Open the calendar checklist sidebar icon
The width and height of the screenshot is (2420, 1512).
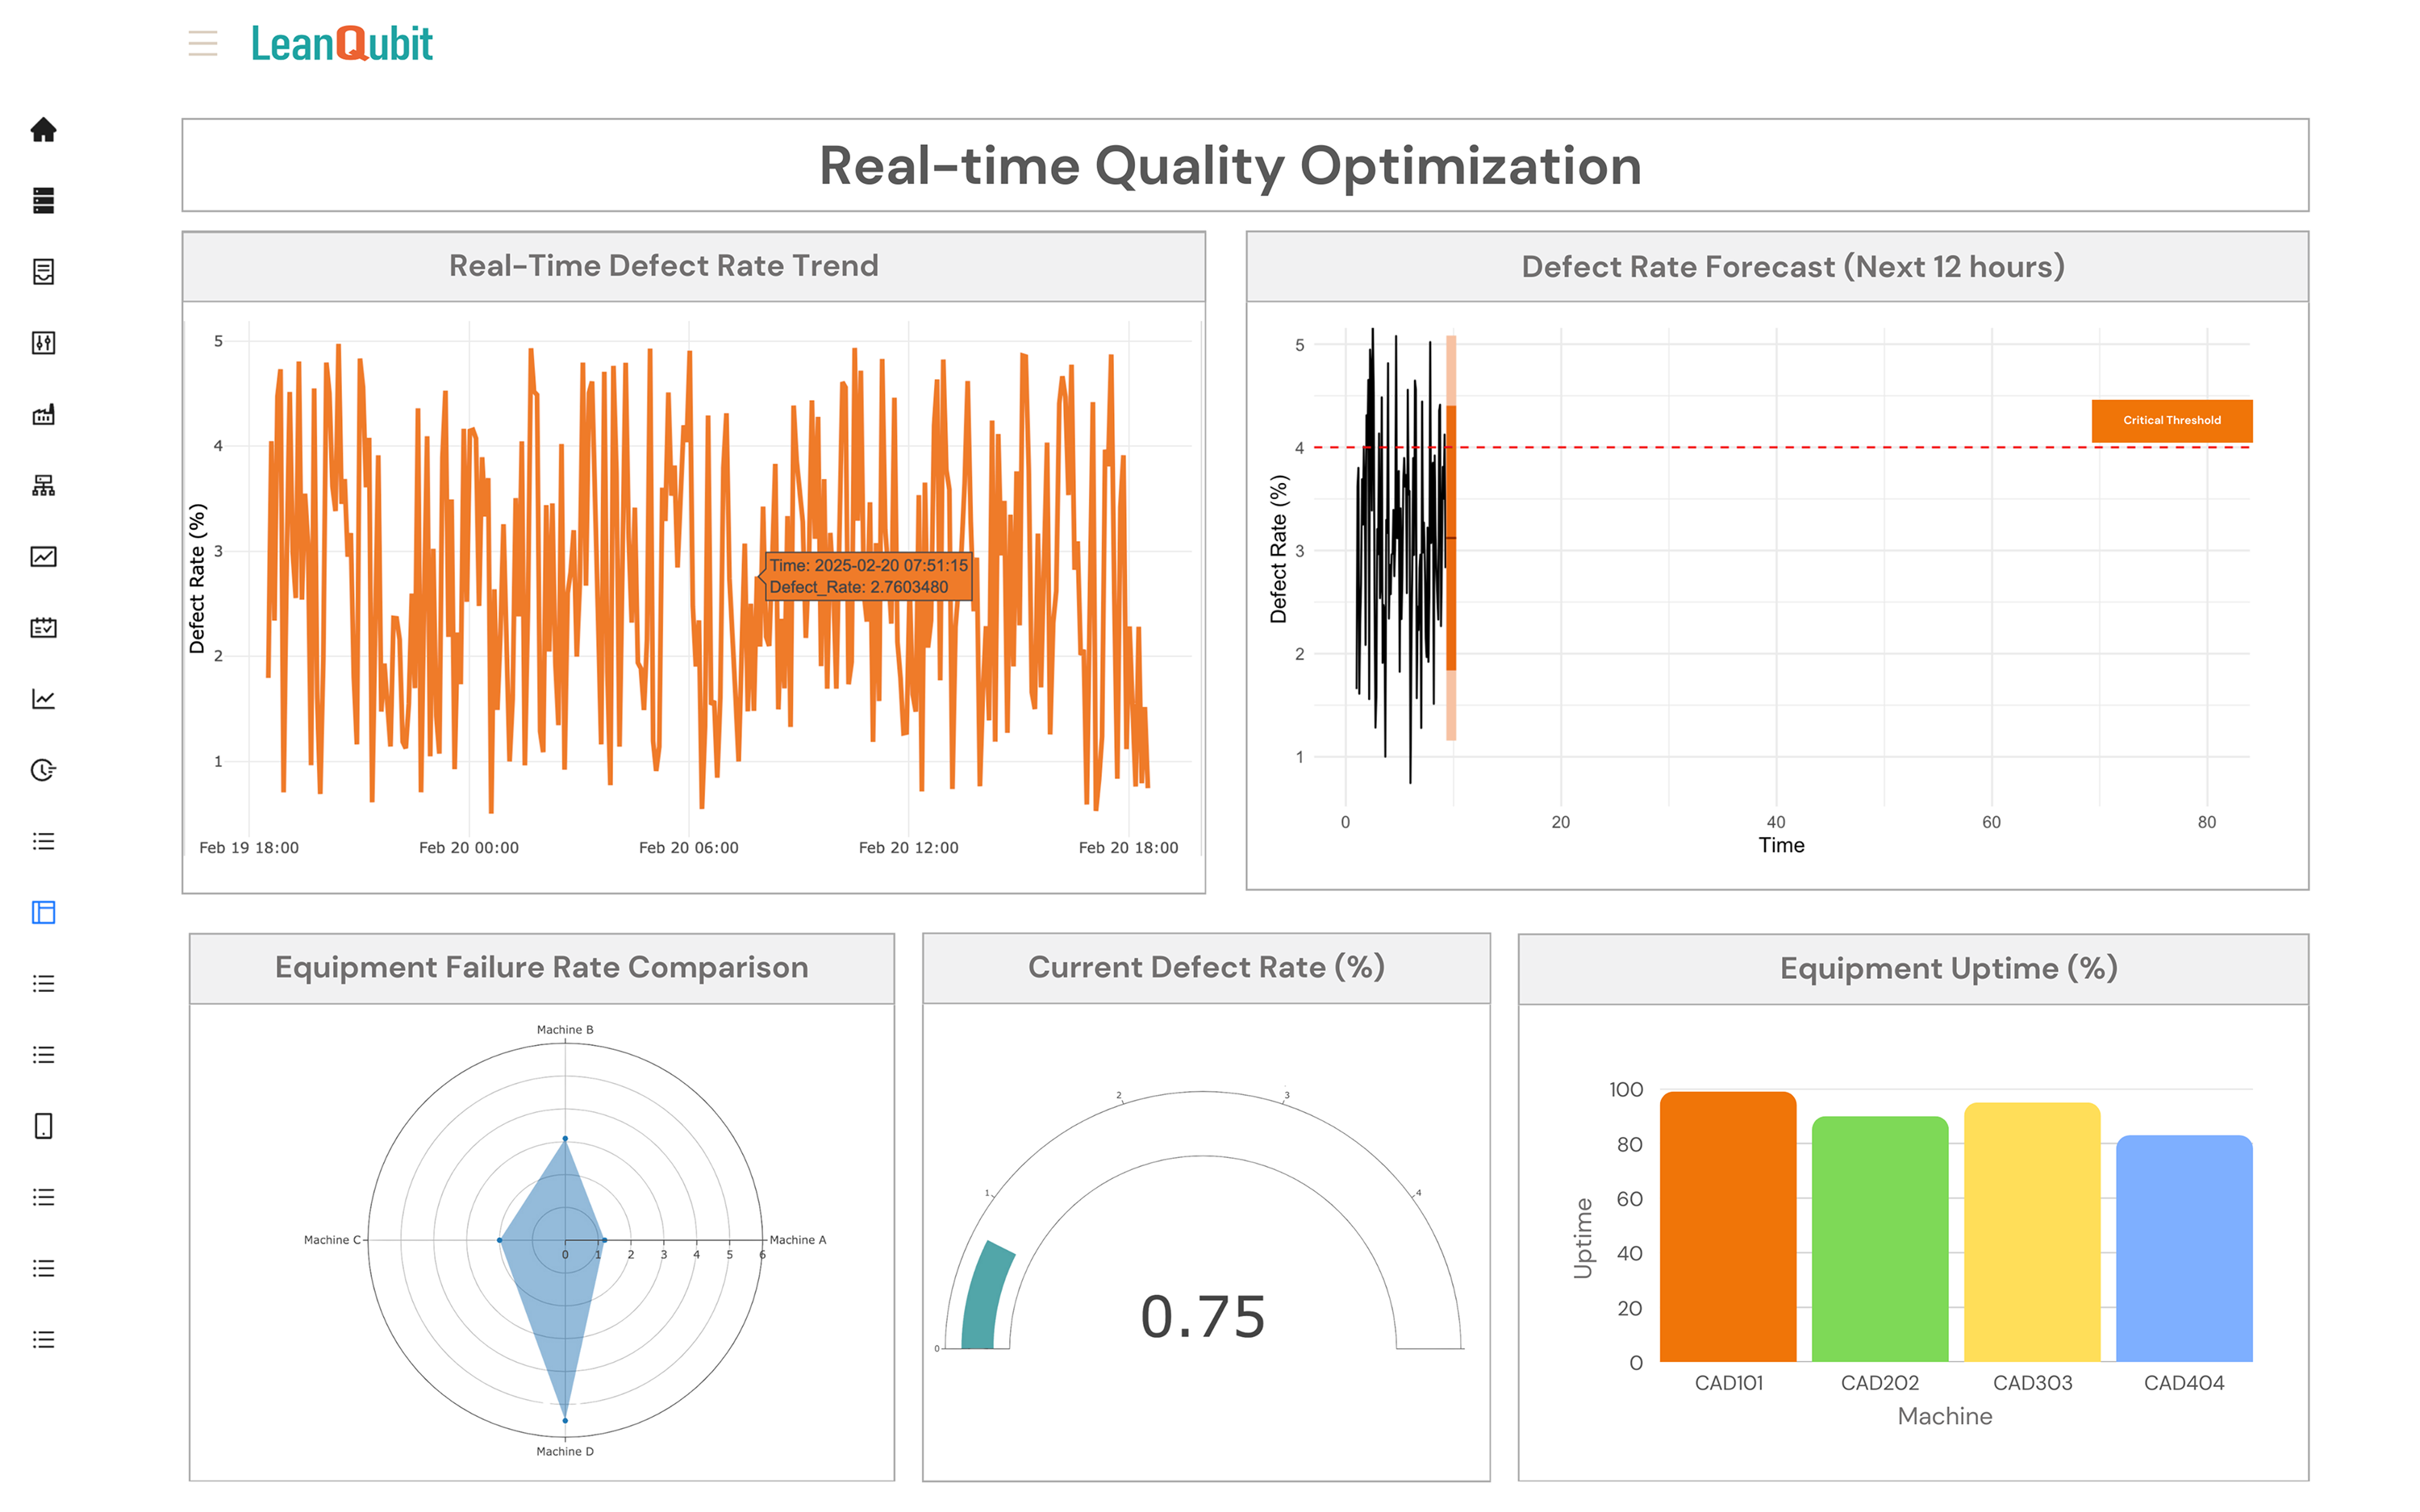click(43, 627)
